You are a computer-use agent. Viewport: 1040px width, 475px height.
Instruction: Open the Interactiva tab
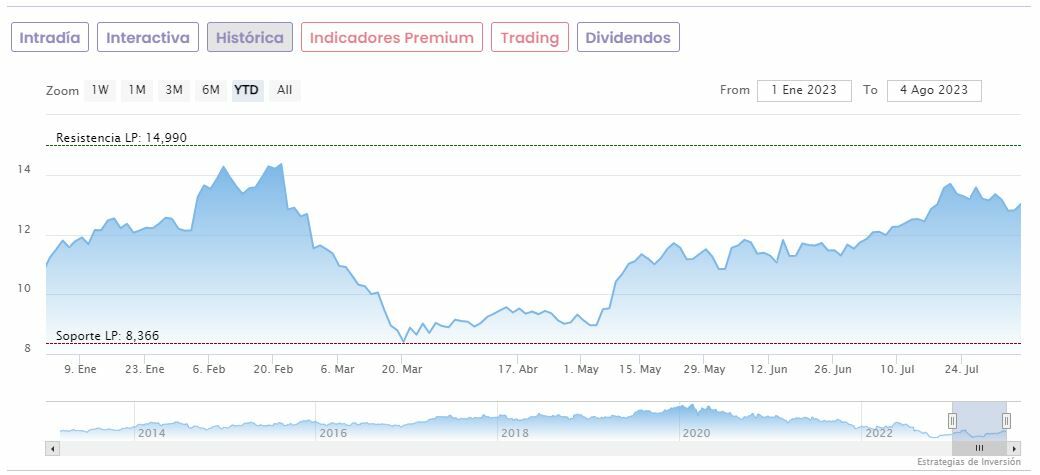click(148, 38)
